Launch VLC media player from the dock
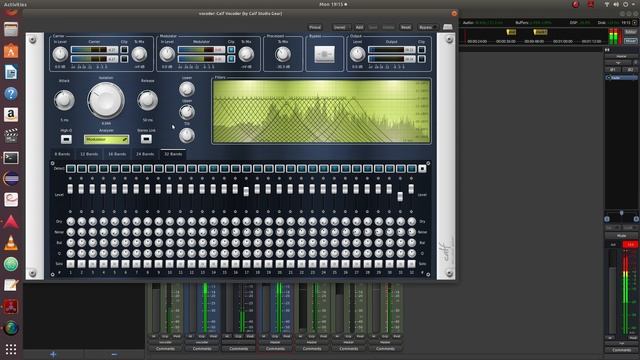640x360 pixels. (x=11, y=243)
